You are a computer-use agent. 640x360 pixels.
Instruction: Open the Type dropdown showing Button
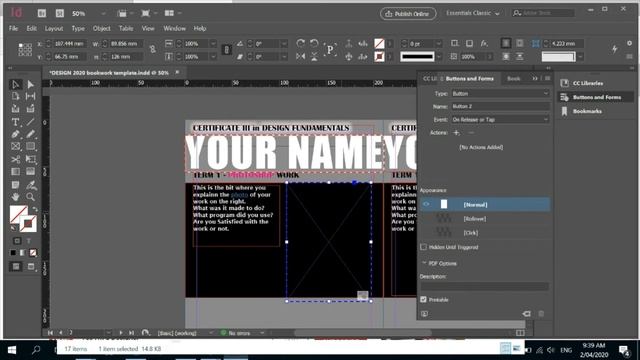(500, 93)
